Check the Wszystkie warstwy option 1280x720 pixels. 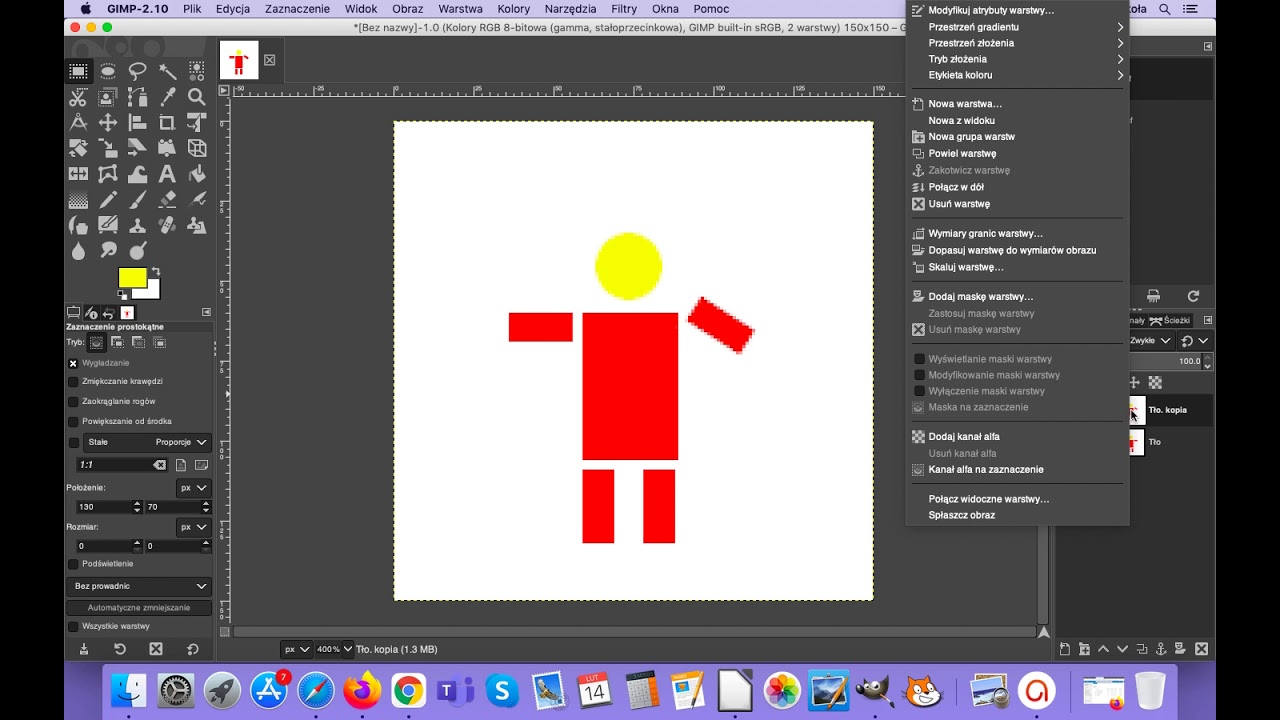73,626
